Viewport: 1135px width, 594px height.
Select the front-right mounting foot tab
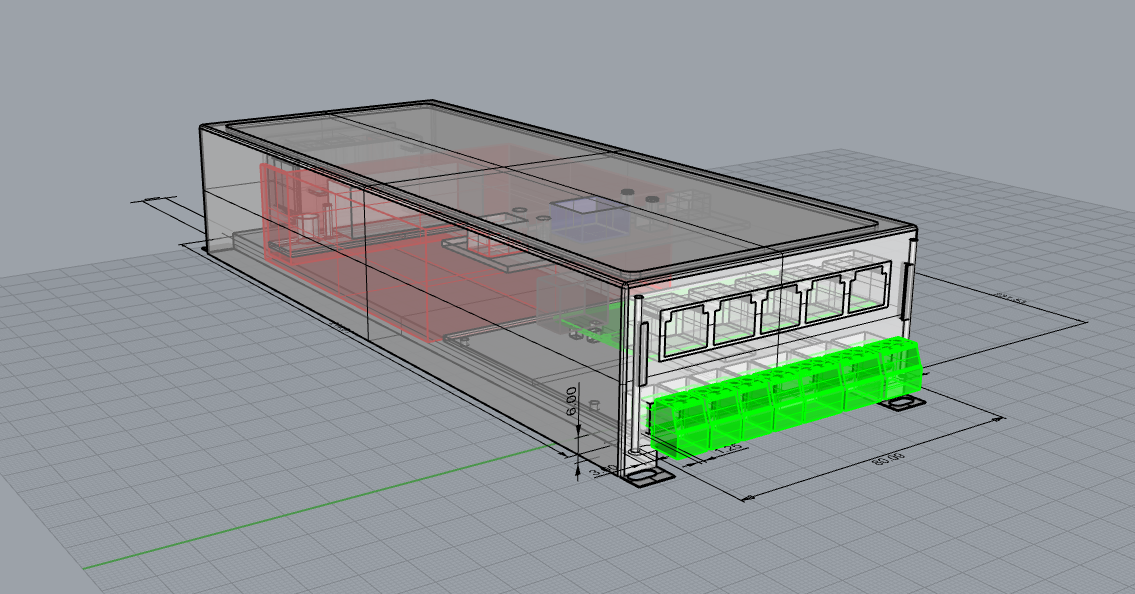904,403
